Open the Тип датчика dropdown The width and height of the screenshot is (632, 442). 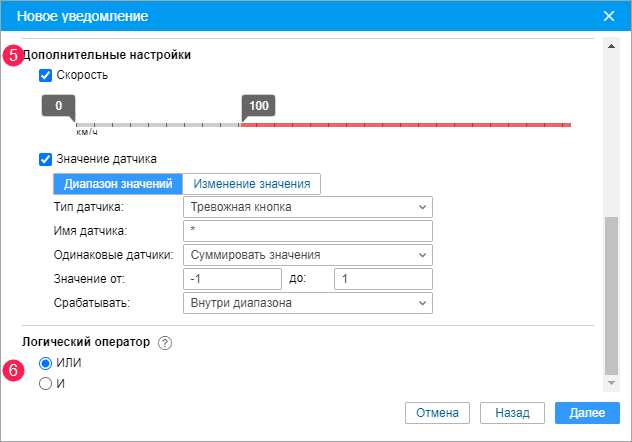308,207
